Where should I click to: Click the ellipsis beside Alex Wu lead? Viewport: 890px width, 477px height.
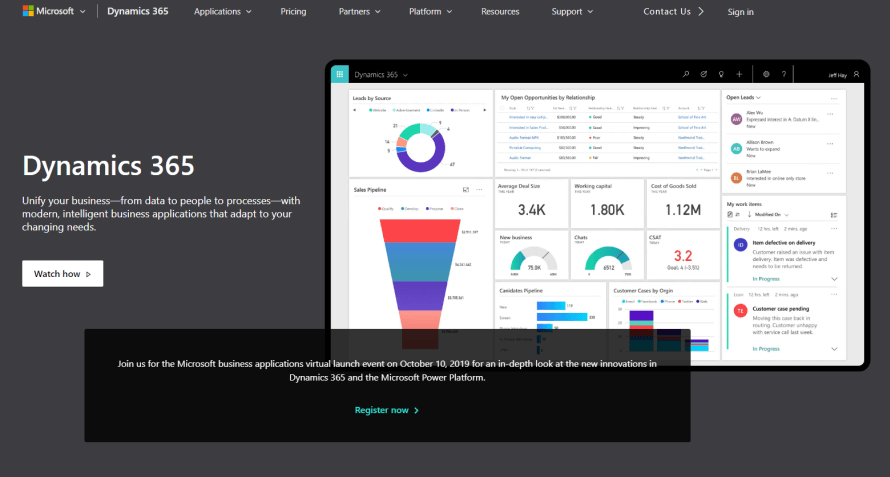[x=830, y=114]
